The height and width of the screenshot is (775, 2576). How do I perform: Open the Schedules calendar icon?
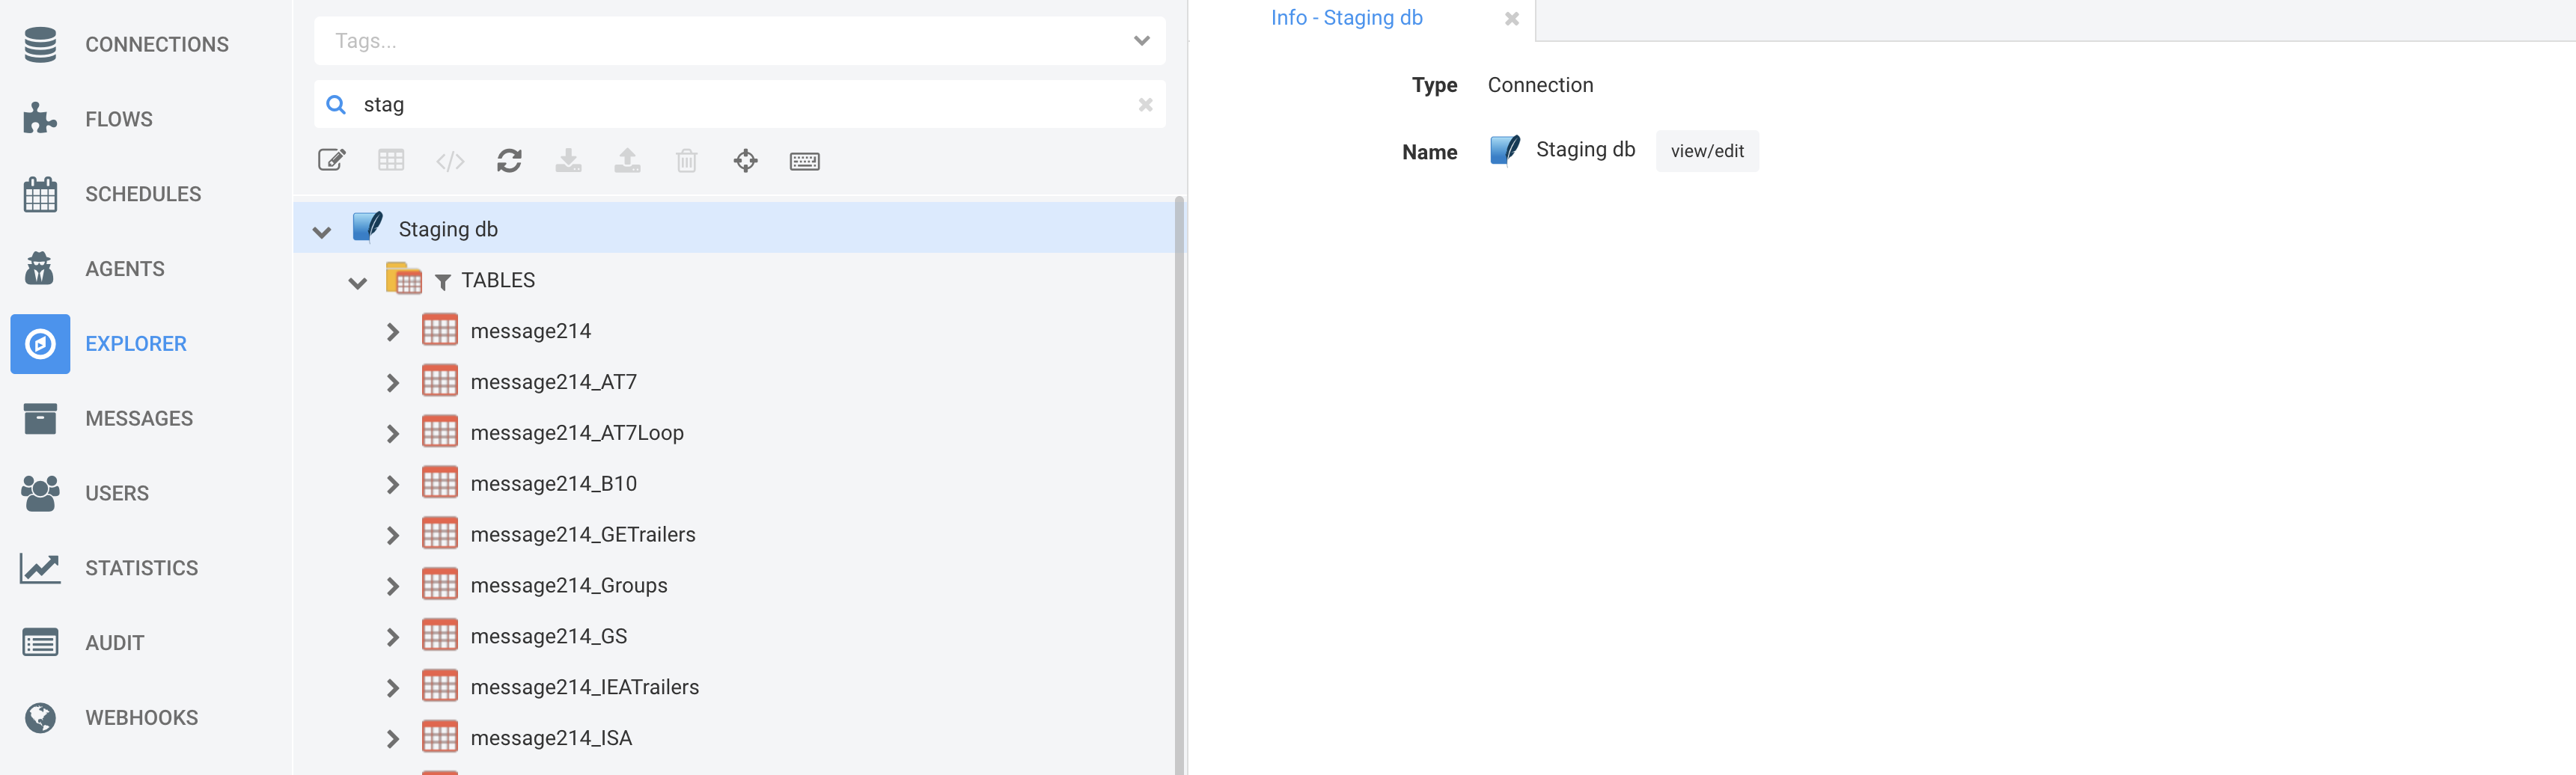tap(40, 194)
